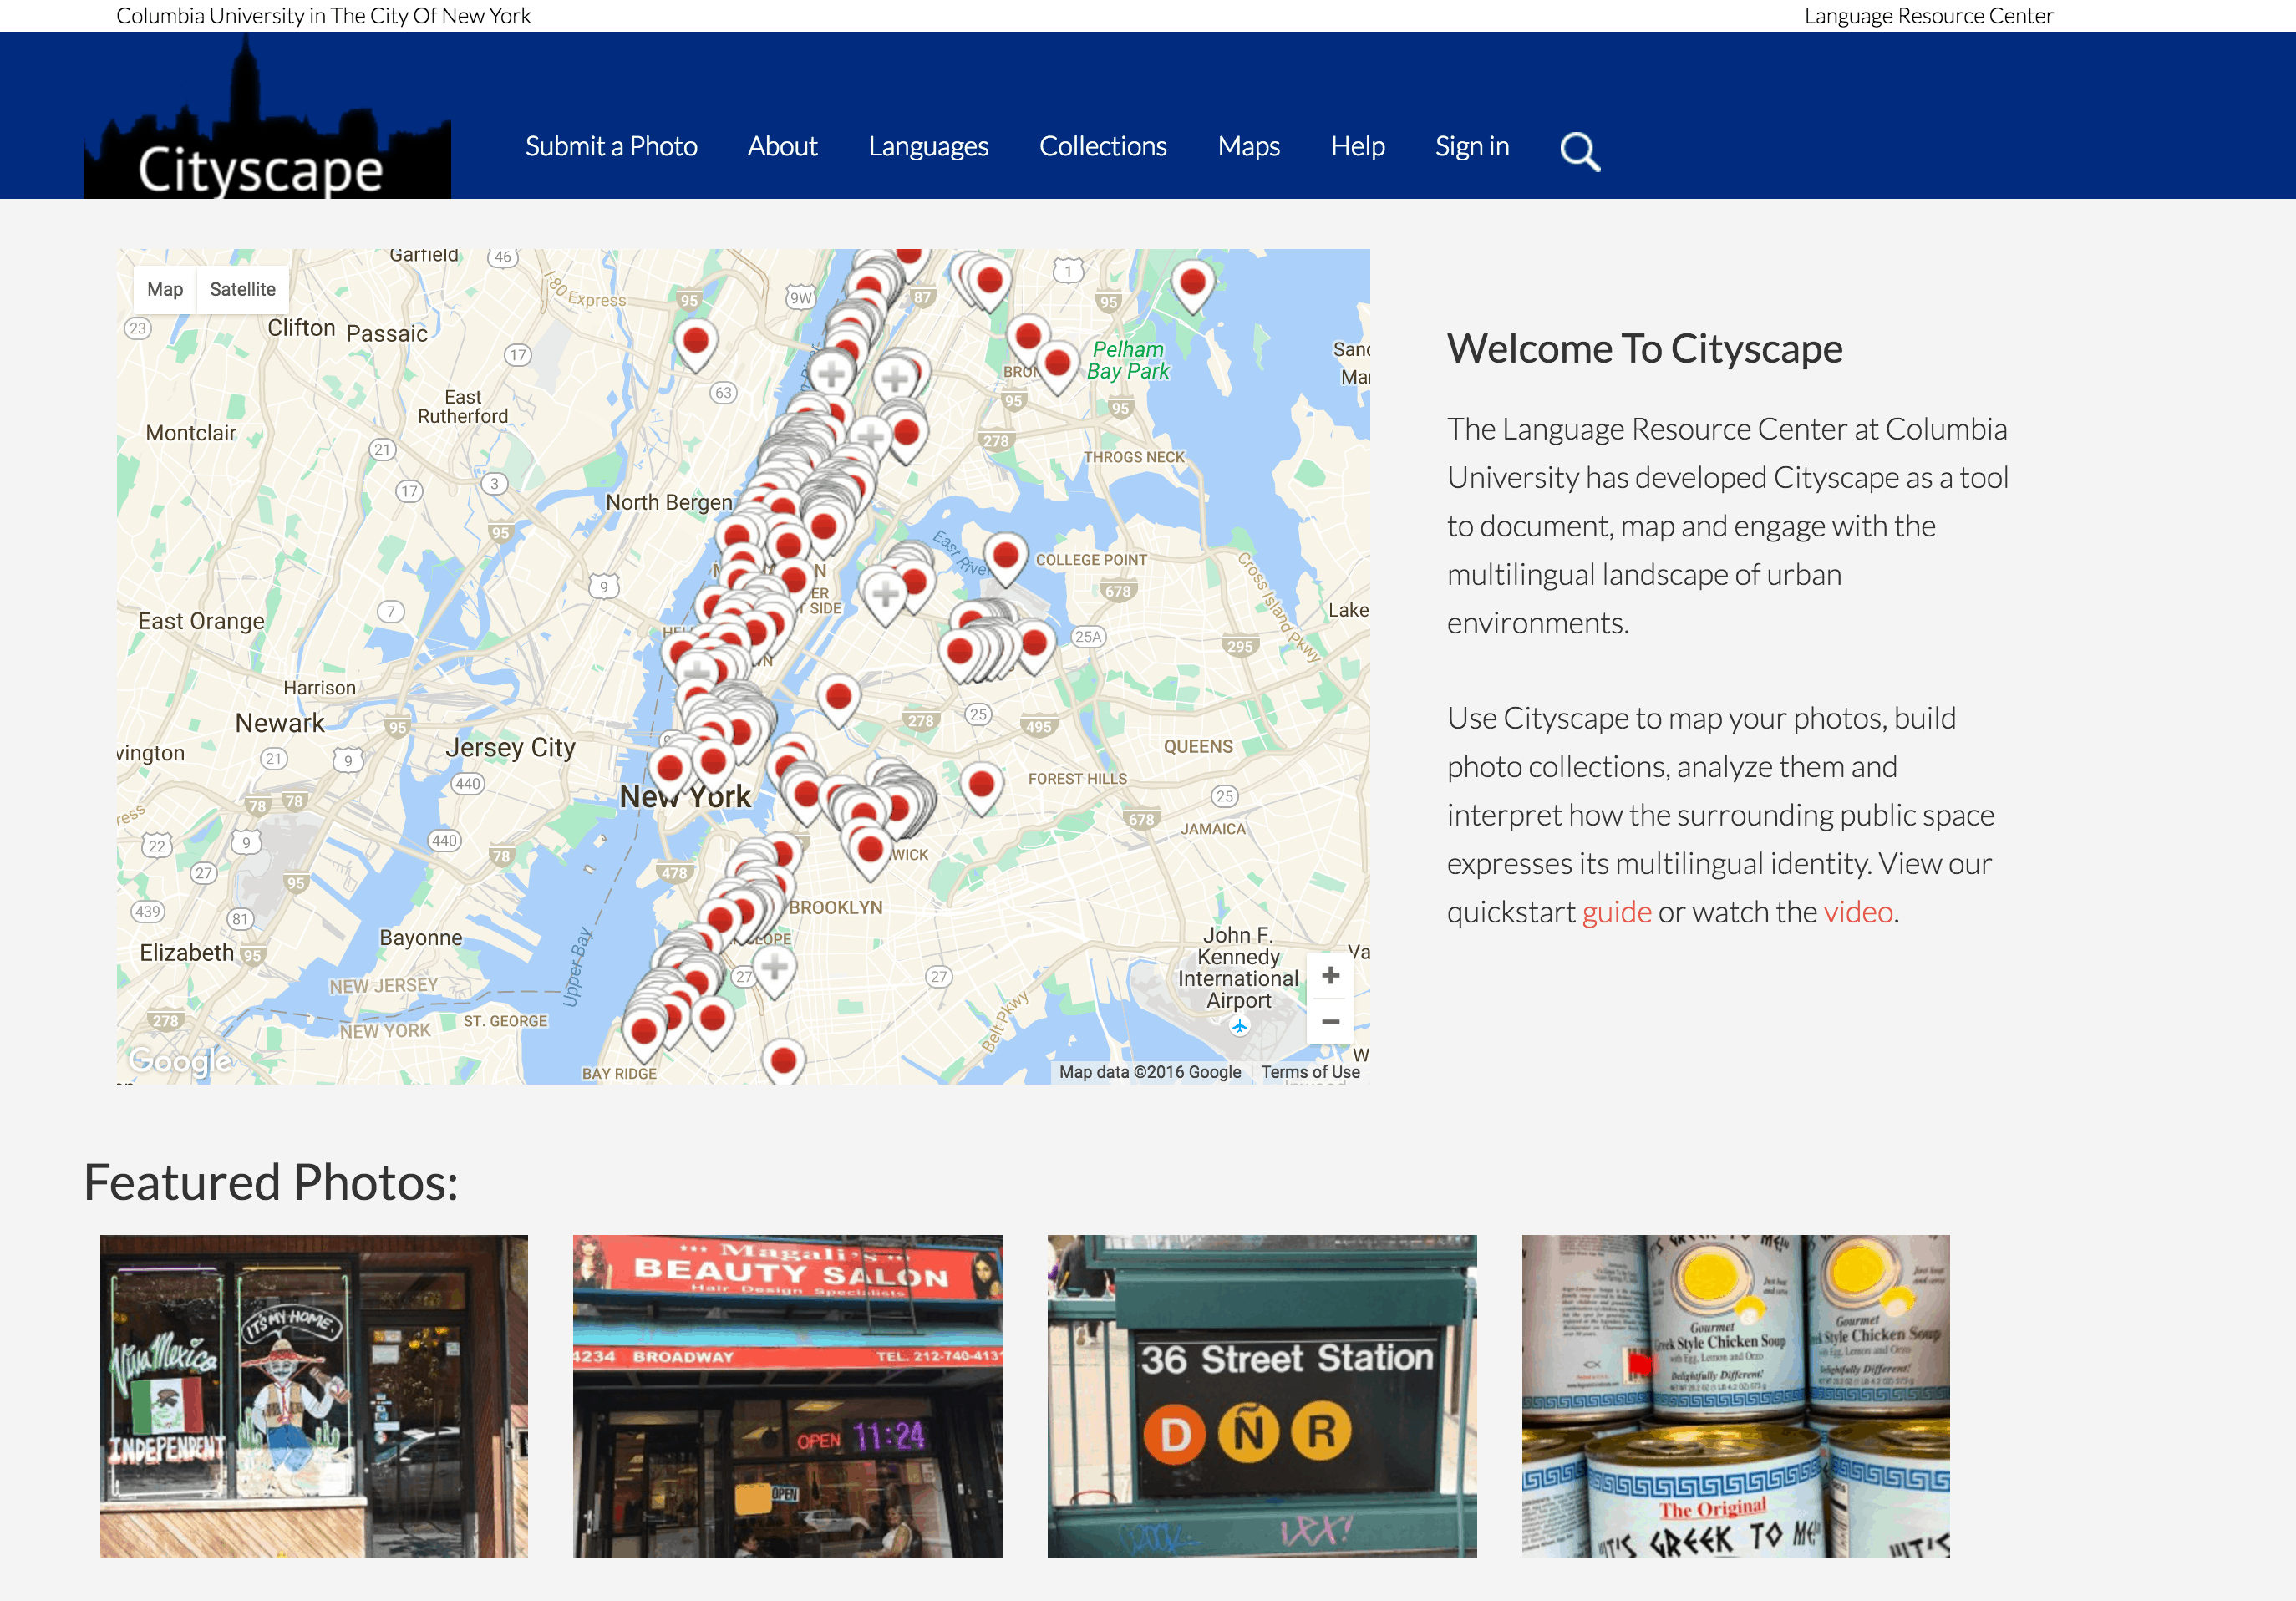Click the Cityscape skyline logo
This screenshot has width=2296, height=1601.
[267, 116]
